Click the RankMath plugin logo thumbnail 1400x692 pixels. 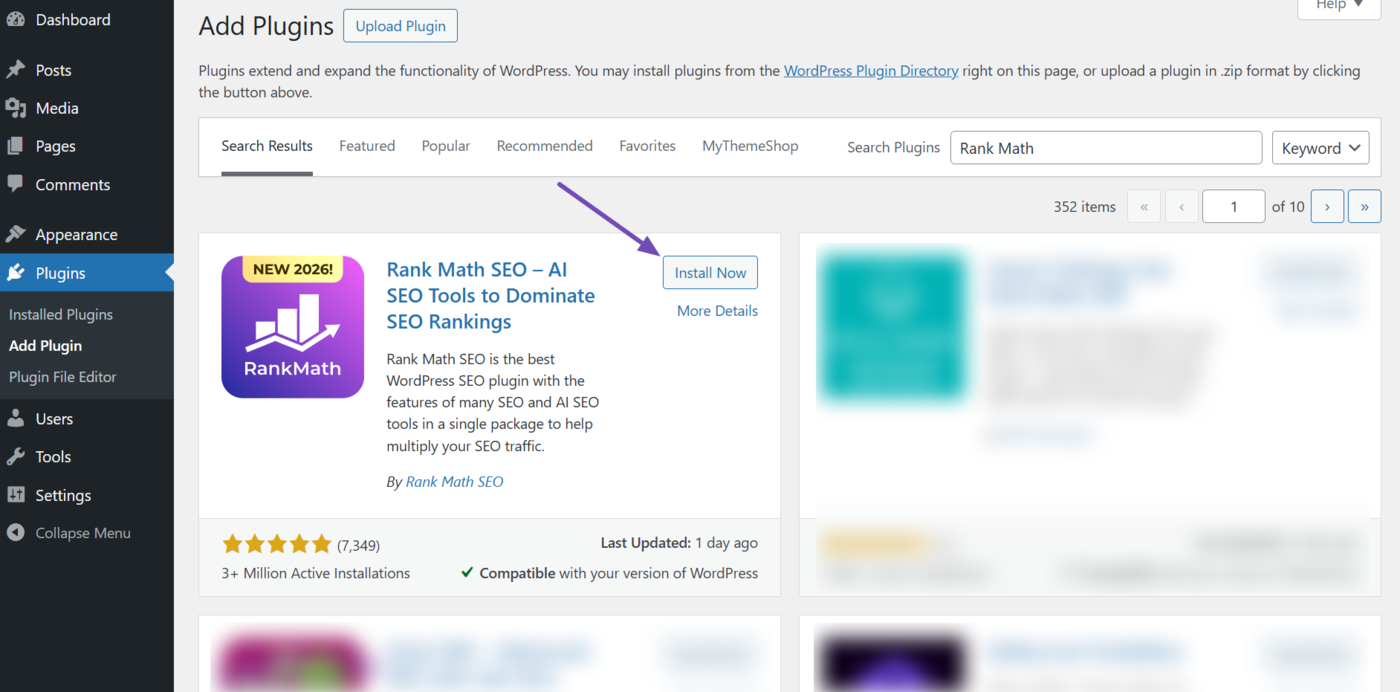click(x=293, y=327)
